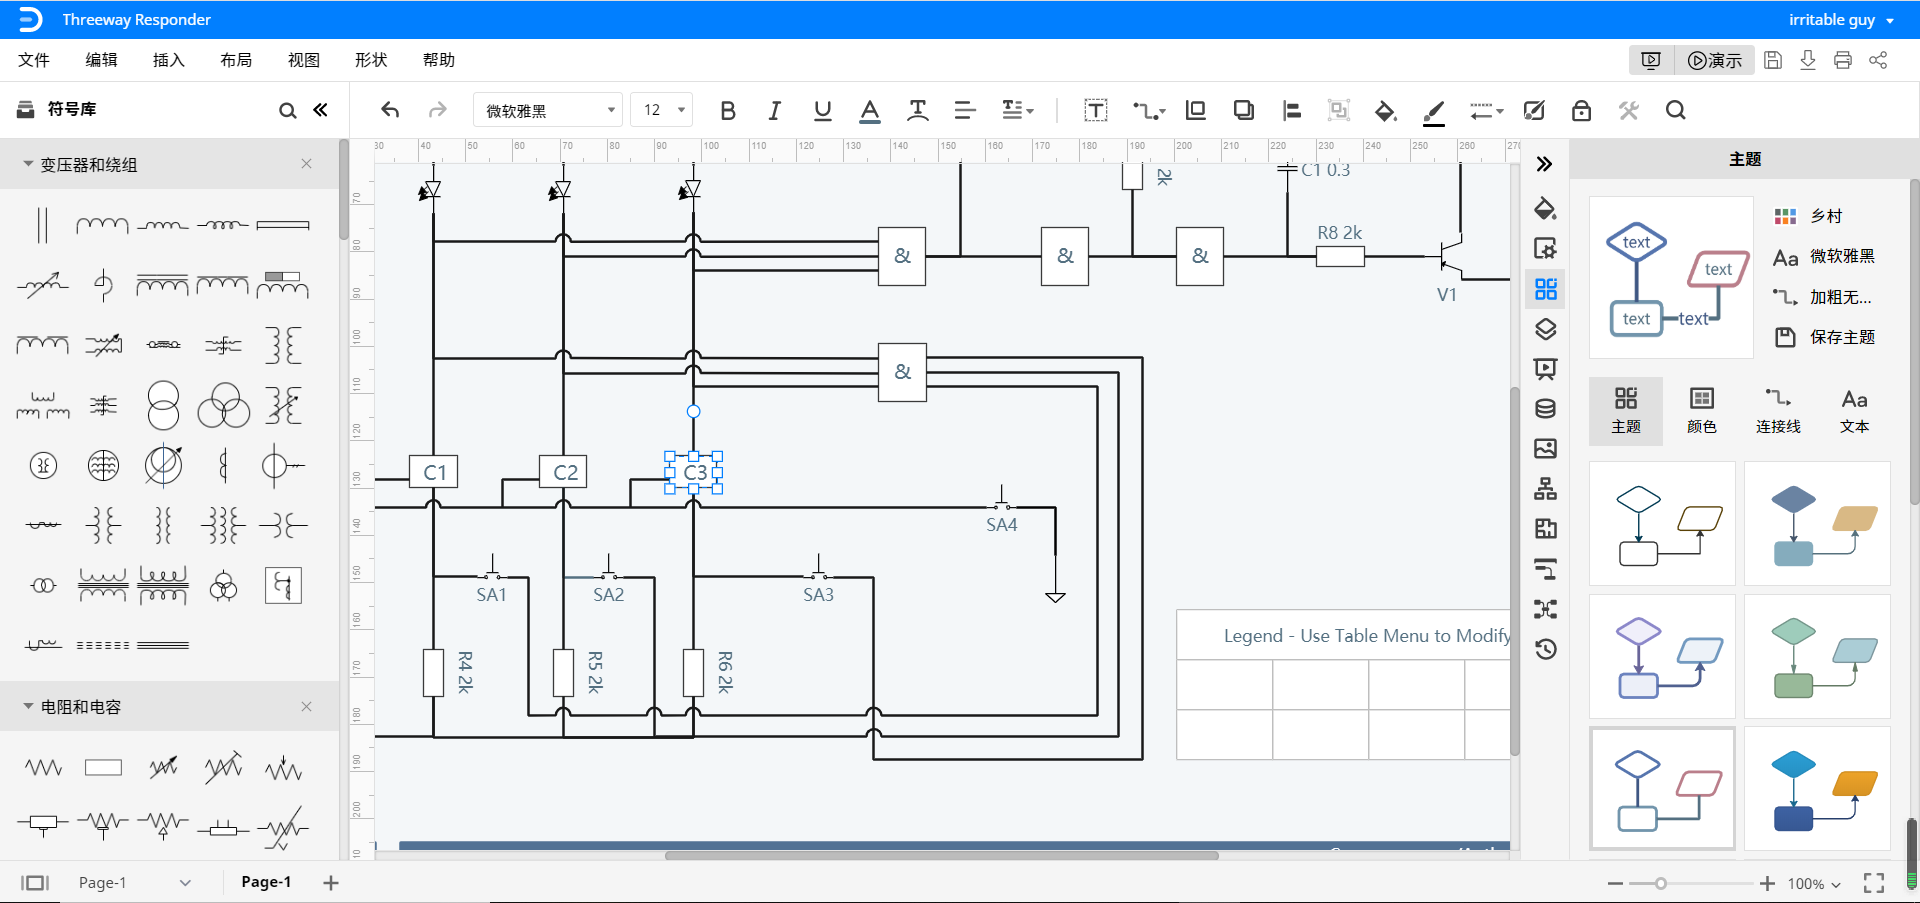Screen dimensions: 1920x903
Task: Open the font size dropdown showing 12
Action: point(662,110)
